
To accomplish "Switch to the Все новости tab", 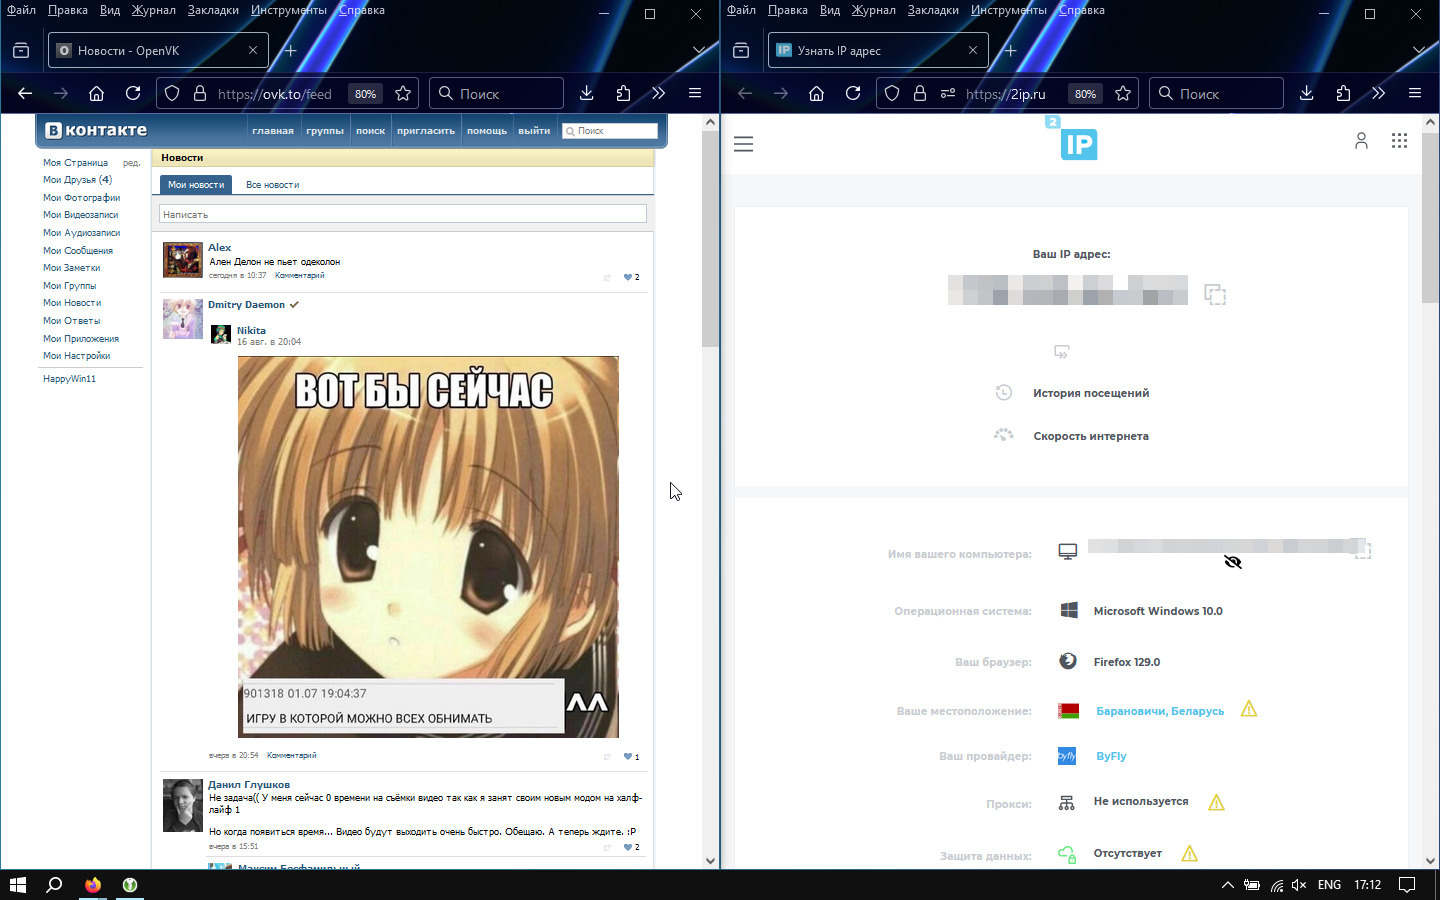I will point(272,185).
